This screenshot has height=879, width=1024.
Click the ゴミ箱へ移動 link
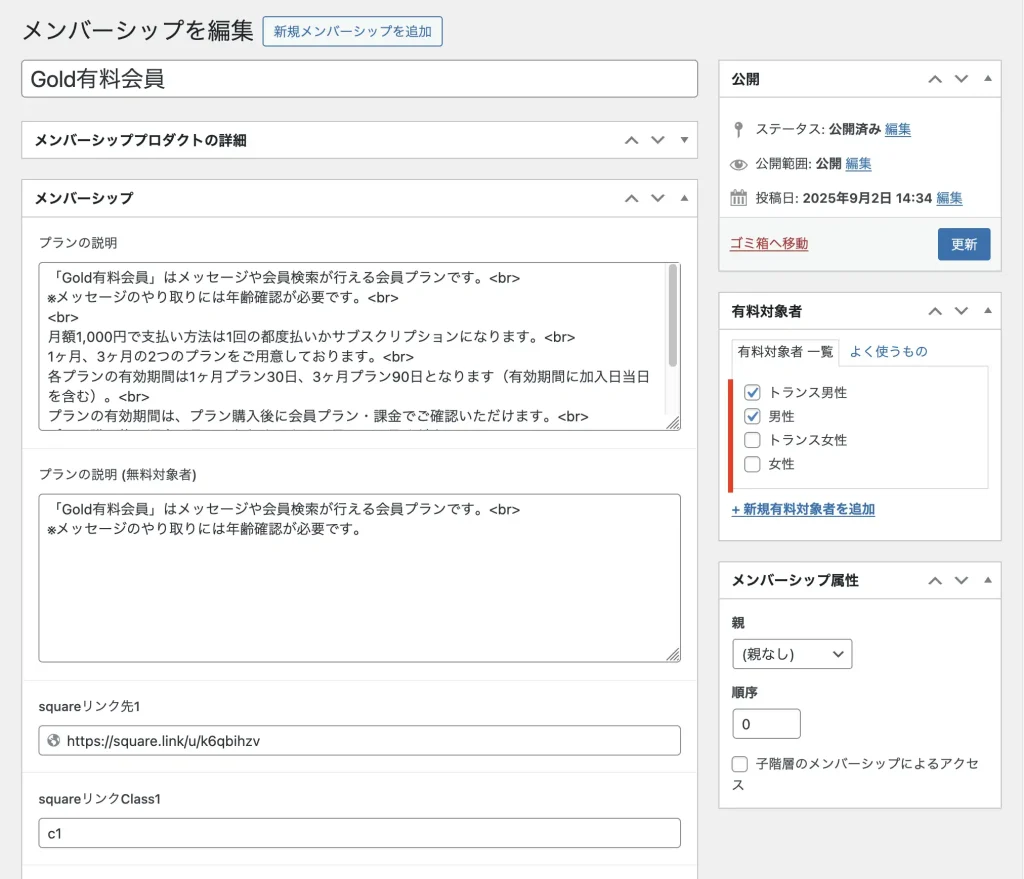(x=769, y=243)
